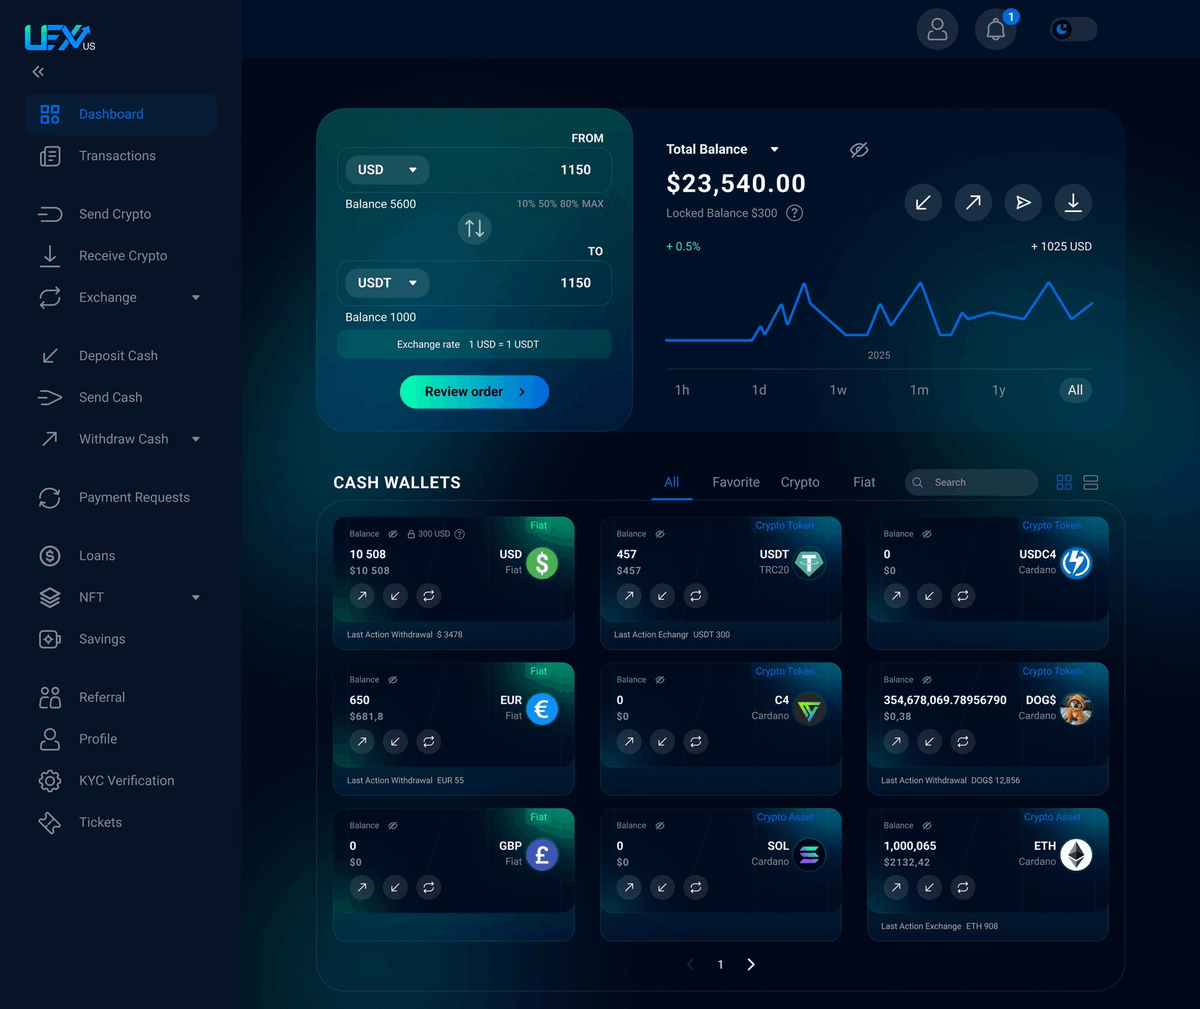
Task: Click USD wallet dollar coin icon
Action: pos(542,563)
